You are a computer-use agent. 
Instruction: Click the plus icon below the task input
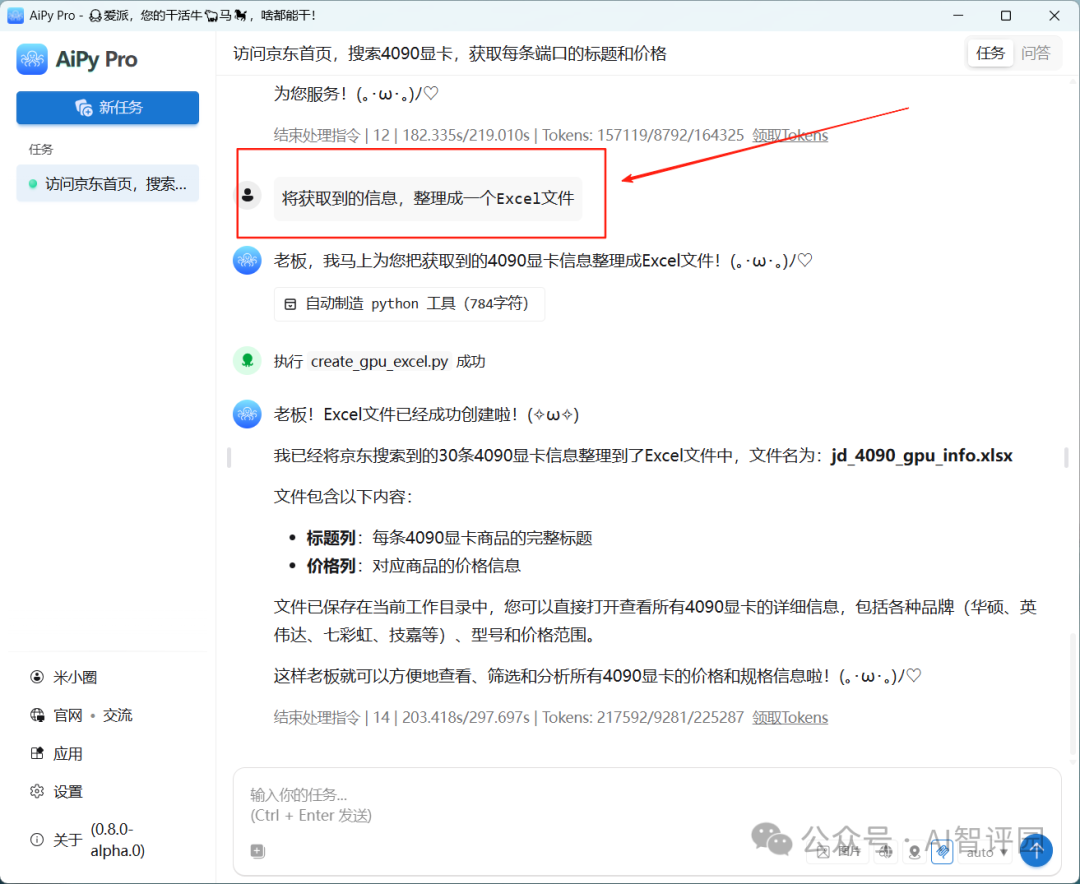[x=256, y=851]
